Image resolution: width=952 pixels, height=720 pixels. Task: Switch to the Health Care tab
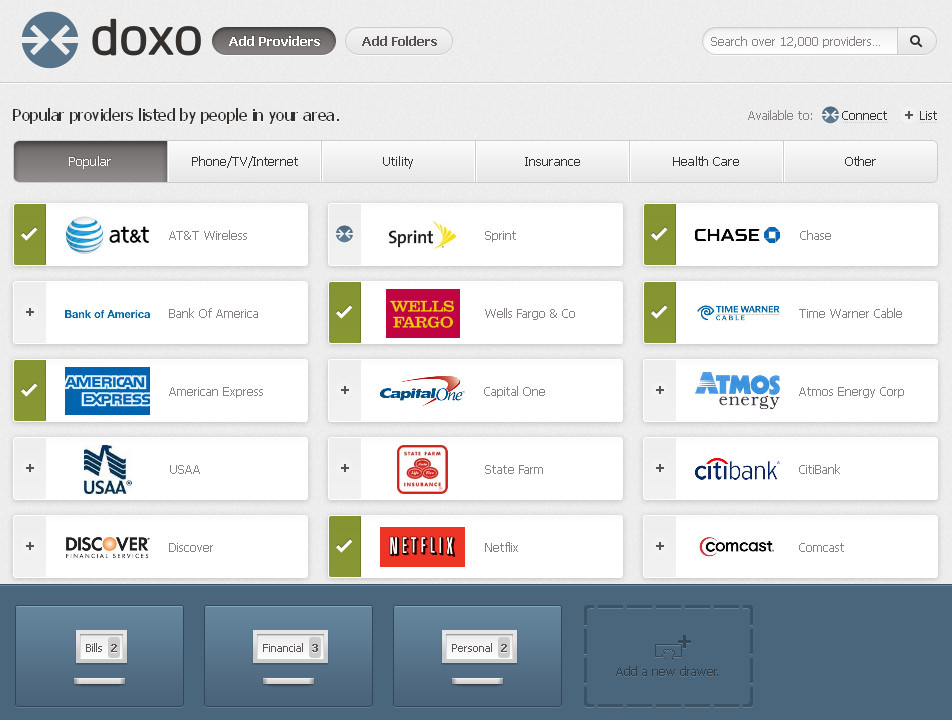706,161
